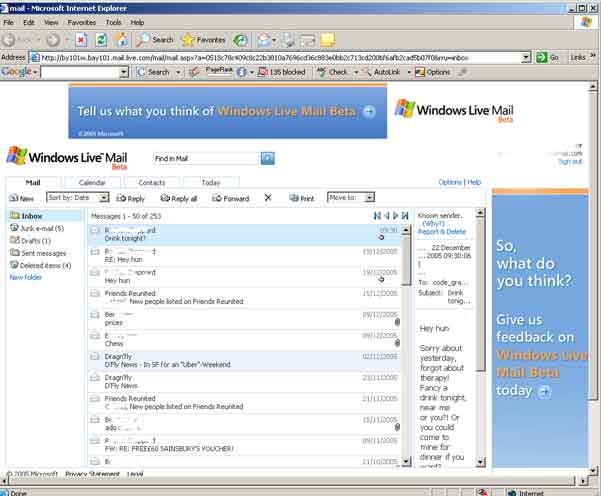The height and width of the screenshot is (496, 601).
Task: Open the Mail envelope toolbar icon
Action: (264, 40)
